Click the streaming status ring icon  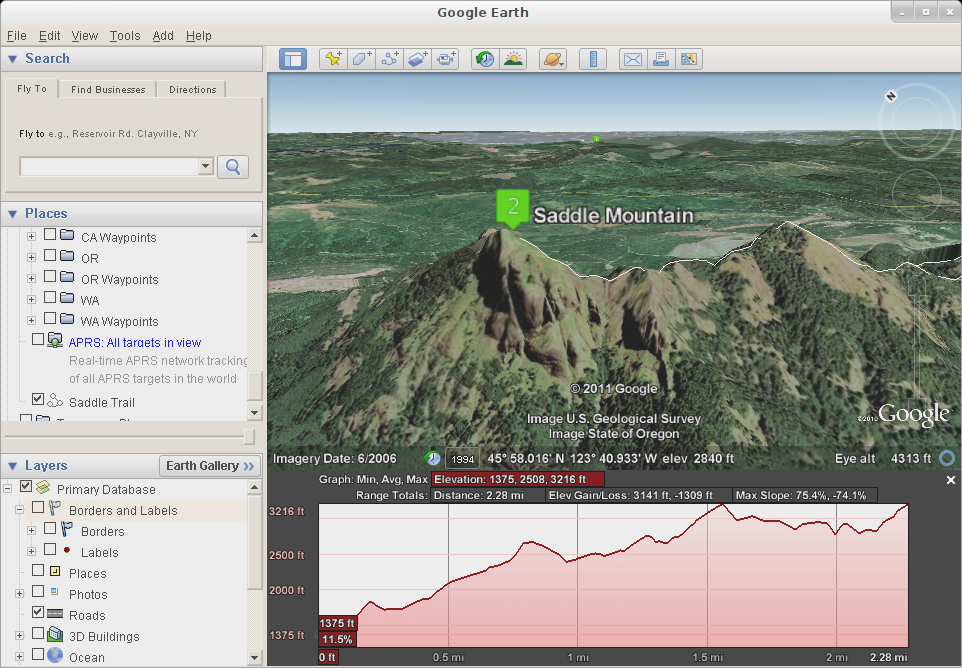click(947, 458)
